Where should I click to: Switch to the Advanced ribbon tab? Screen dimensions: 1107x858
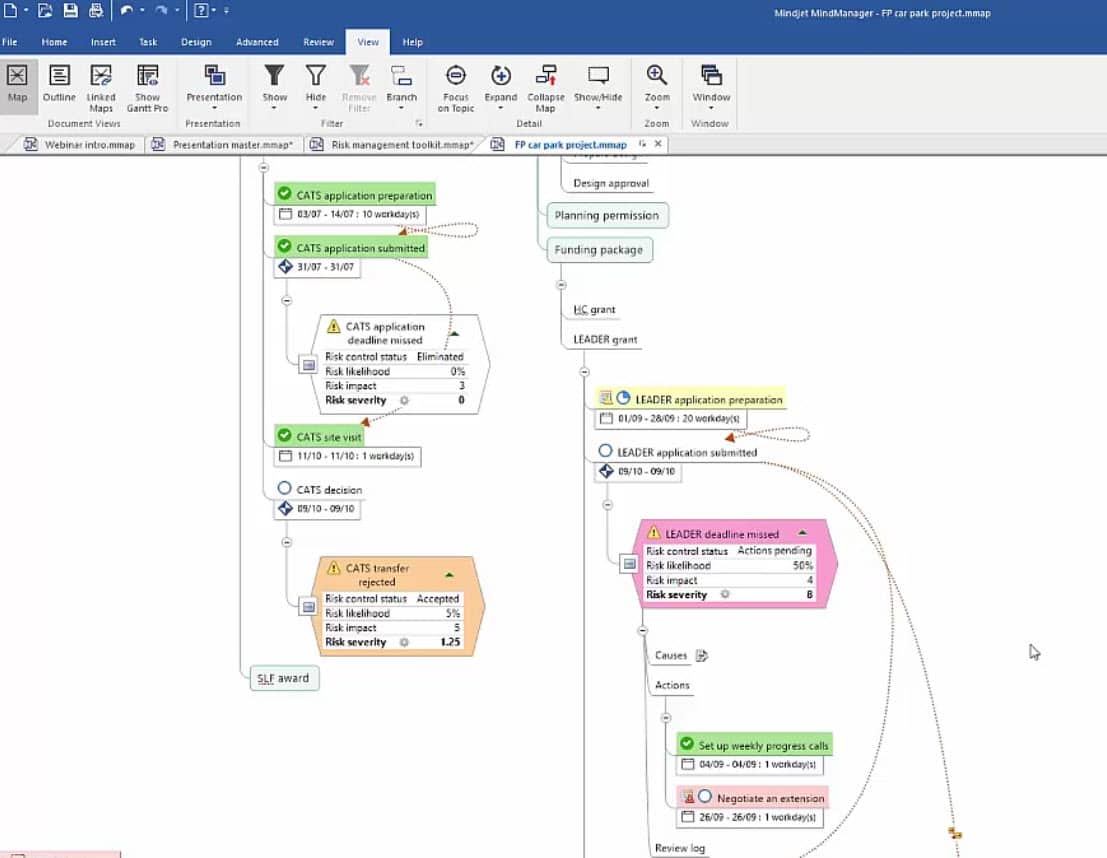[x=257, y=42]
